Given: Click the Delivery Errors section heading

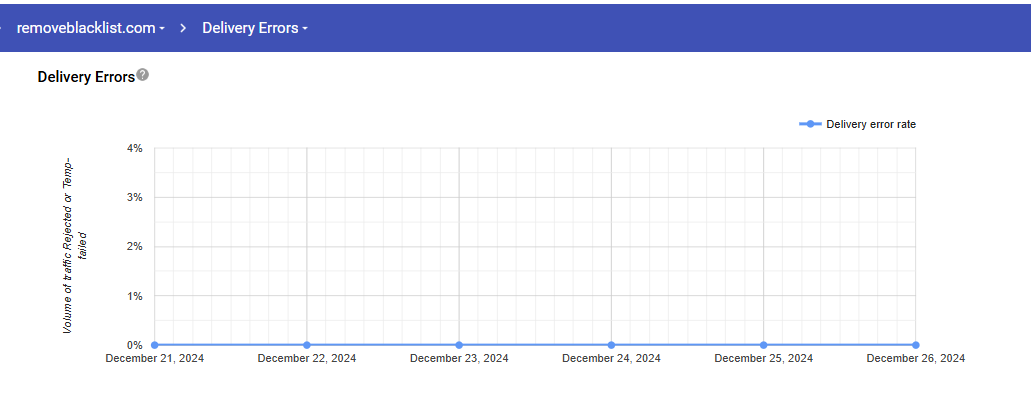Looking at the screenshot, I should [x=86, y=76].
